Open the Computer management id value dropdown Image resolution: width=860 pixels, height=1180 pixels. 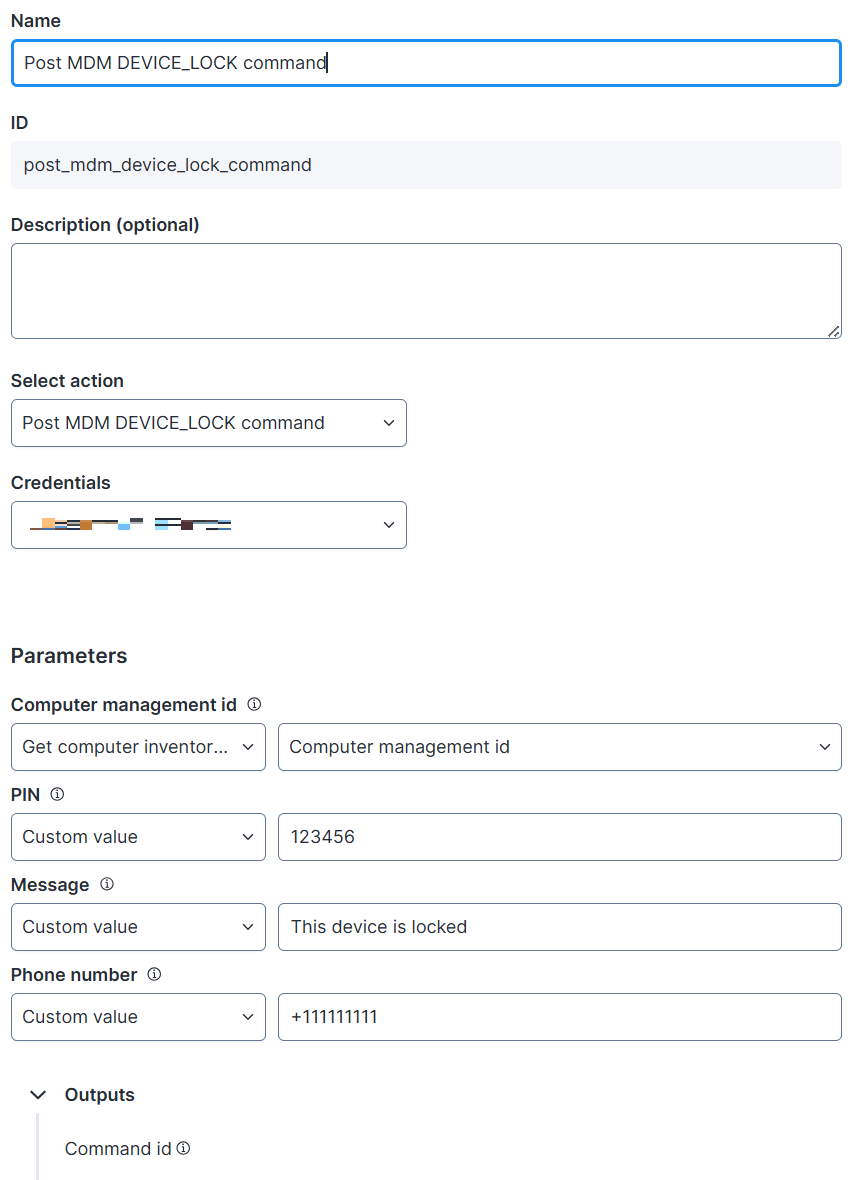click(559, 747)
